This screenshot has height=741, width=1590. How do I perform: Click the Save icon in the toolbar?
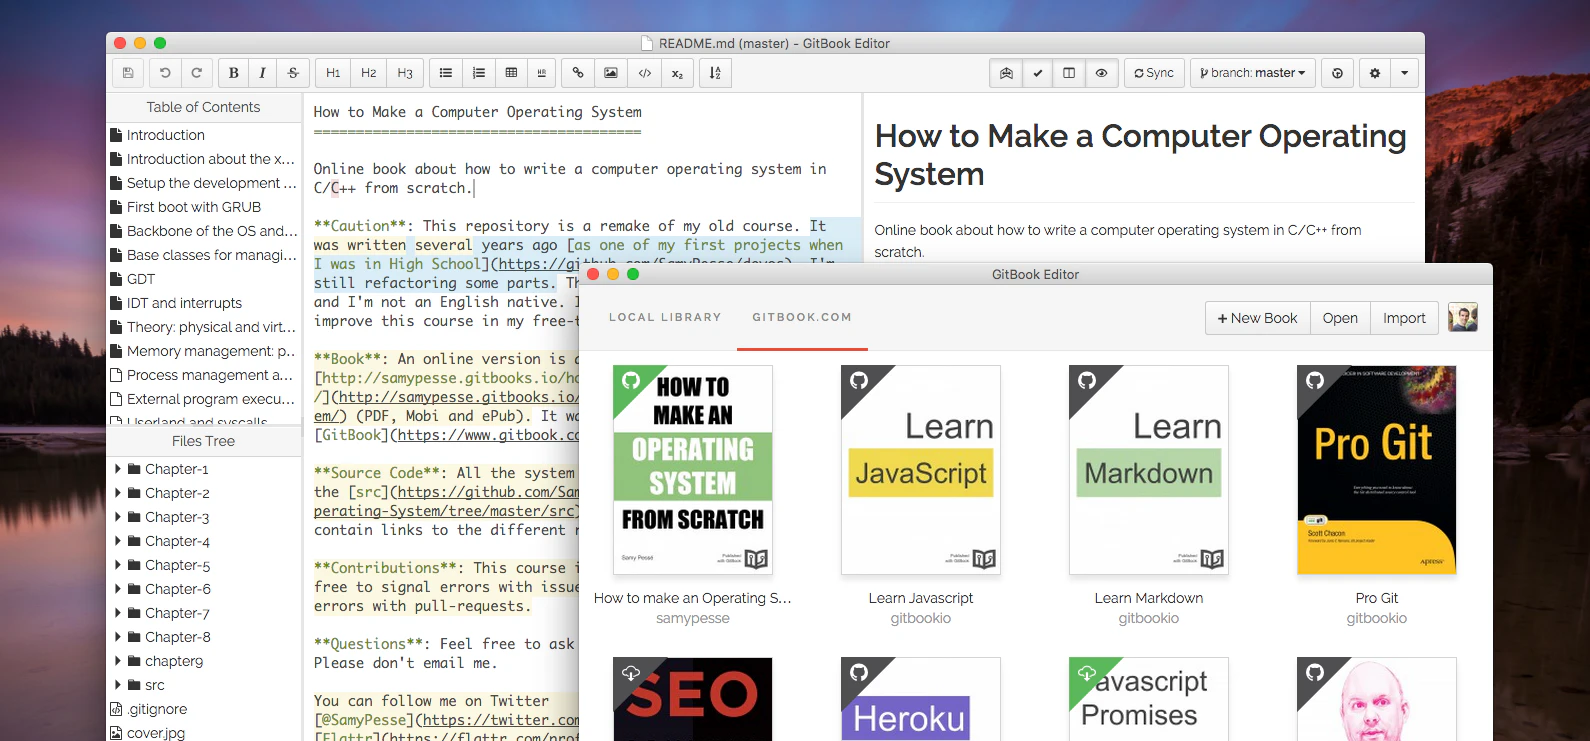[x=128, y=73]
